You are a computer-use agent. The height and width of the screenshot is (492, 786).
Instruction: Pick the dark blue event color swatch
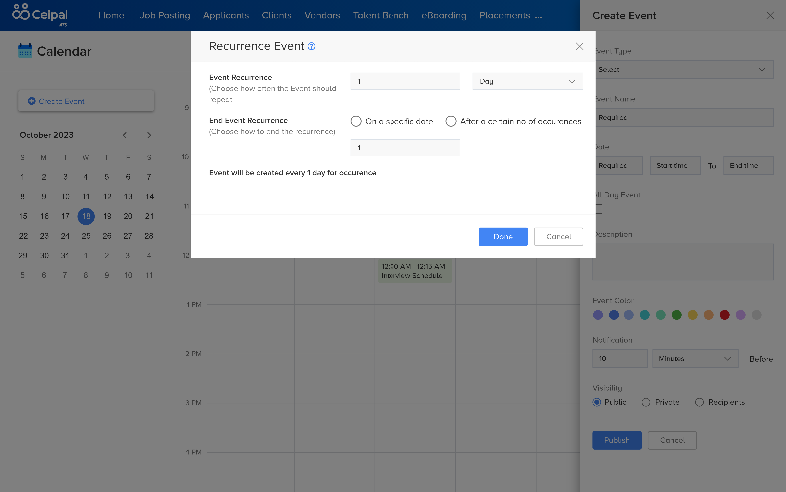[614, 315]
